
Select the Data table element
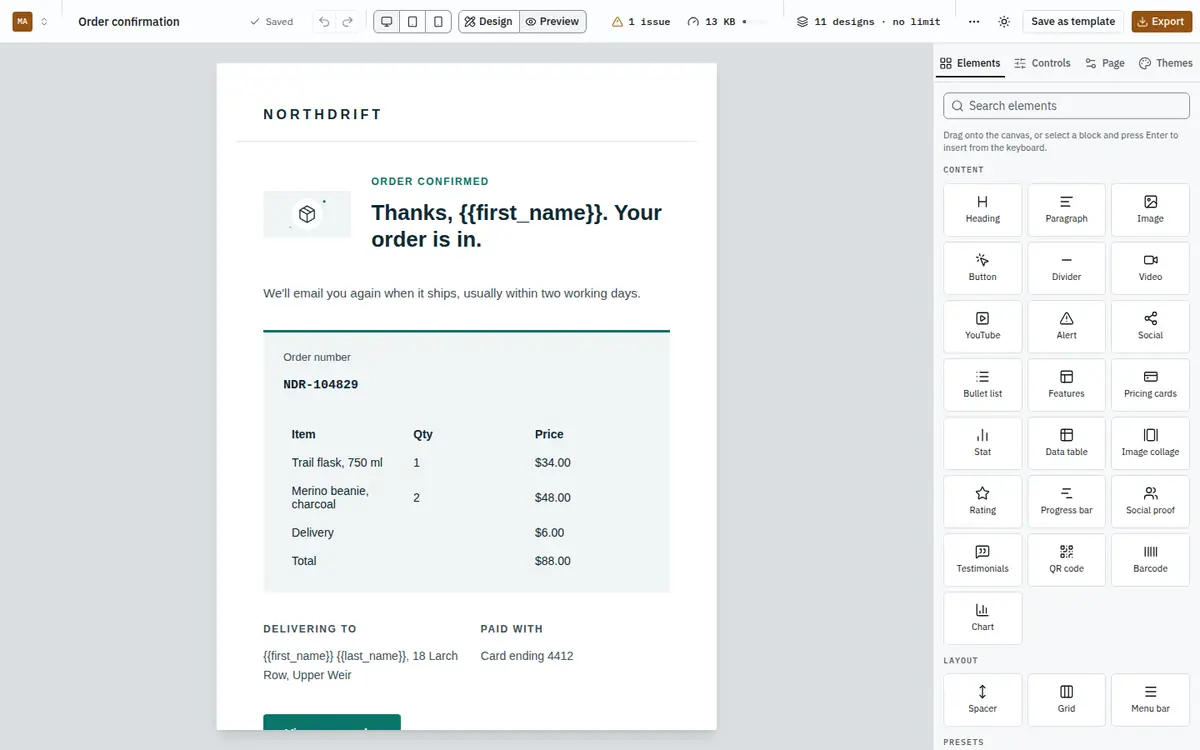[x=1066, y=443]
